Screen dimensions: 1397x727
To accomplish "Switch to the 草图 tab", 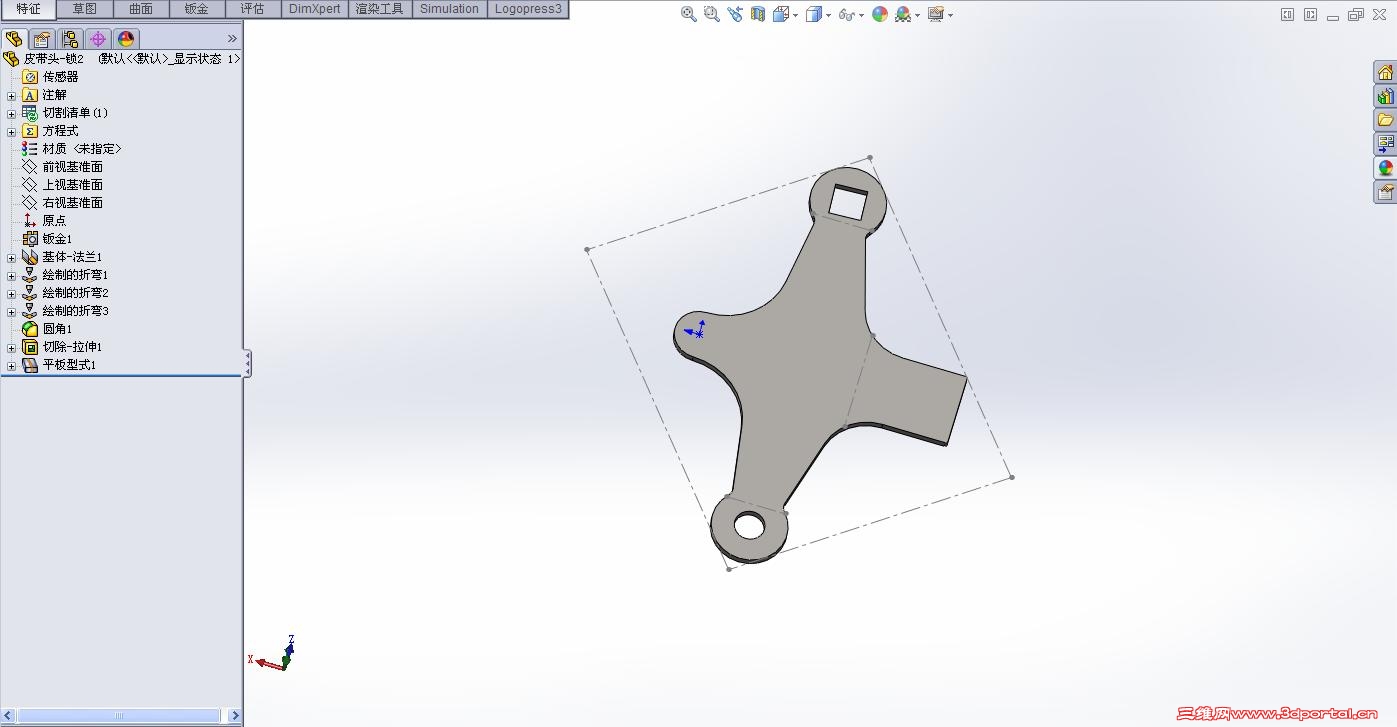I will click(x=85, y=9).
